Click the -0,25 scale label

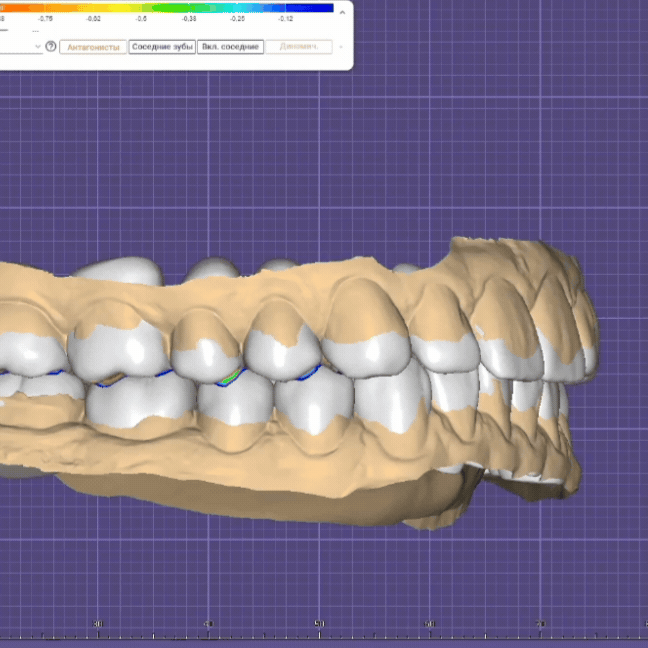[x=238, y=19]
